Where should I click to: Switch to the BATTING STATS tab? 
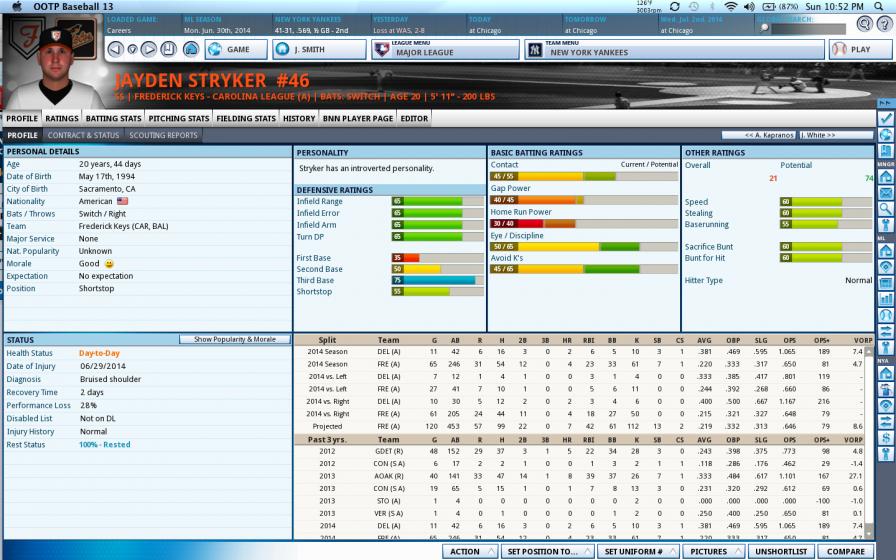click(x=113, y=118)
